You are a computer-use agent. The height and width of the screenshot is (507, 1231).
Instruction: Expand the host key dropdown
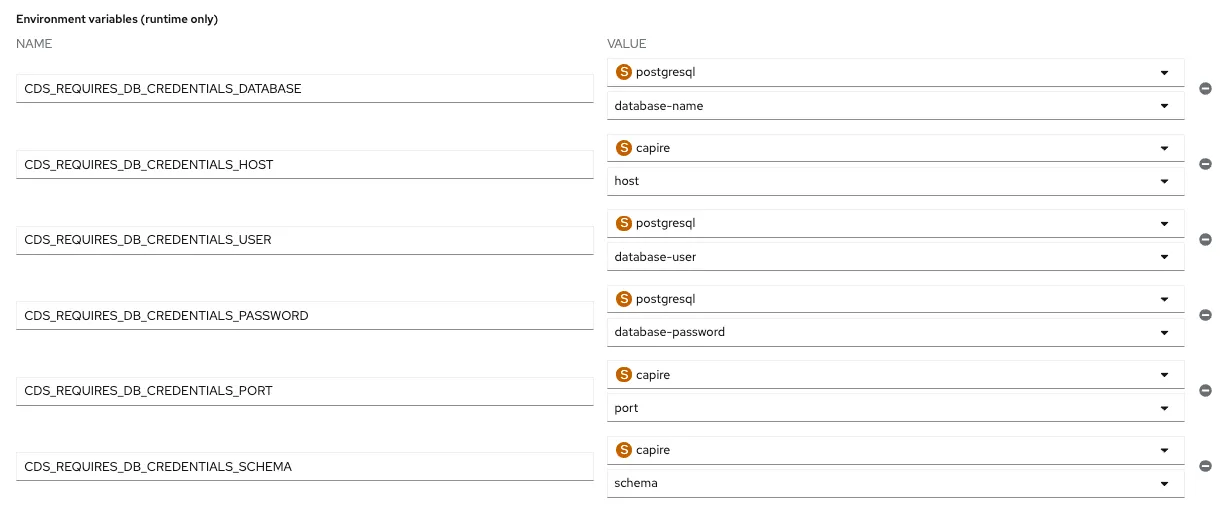click(x=895, y=181)
